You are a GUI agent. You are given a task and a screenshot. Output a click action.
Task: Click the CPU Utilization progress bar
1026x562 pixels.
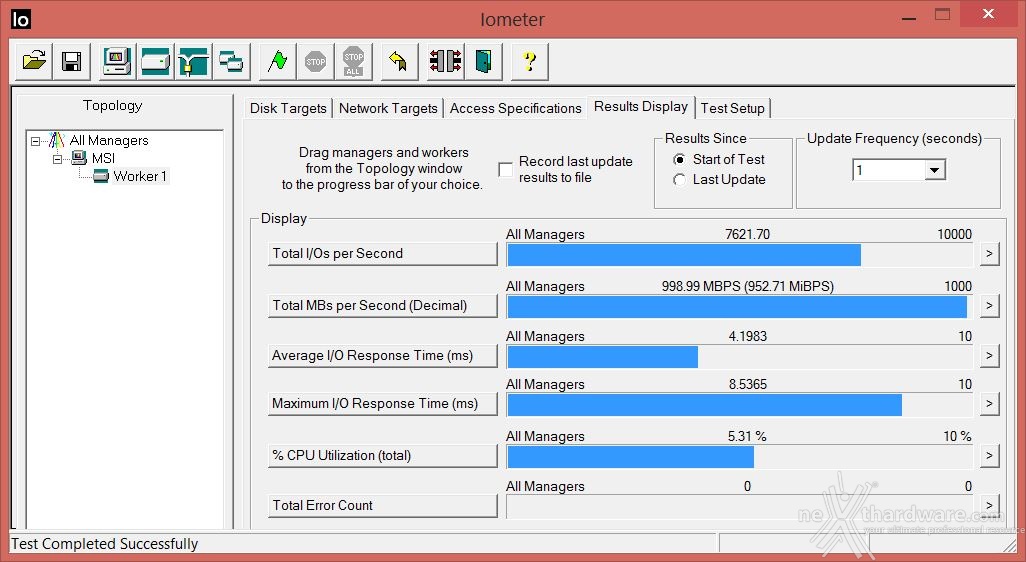(740, 457)
